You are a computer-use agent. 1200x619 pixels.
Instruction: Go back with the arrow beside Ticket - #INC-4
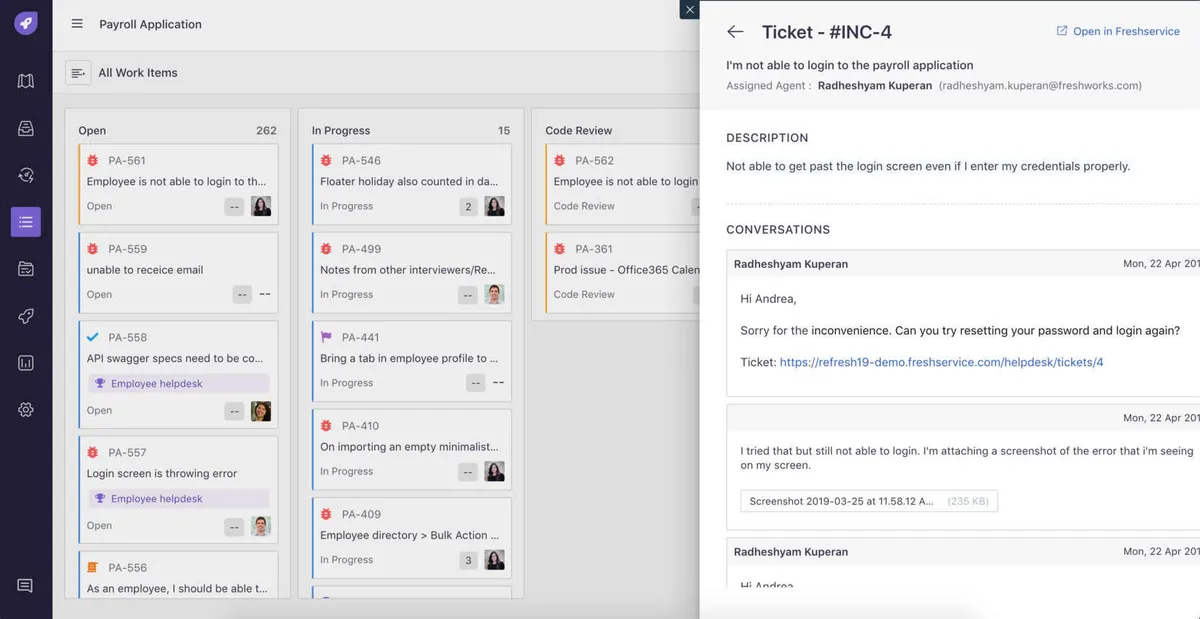click(735, 32)
